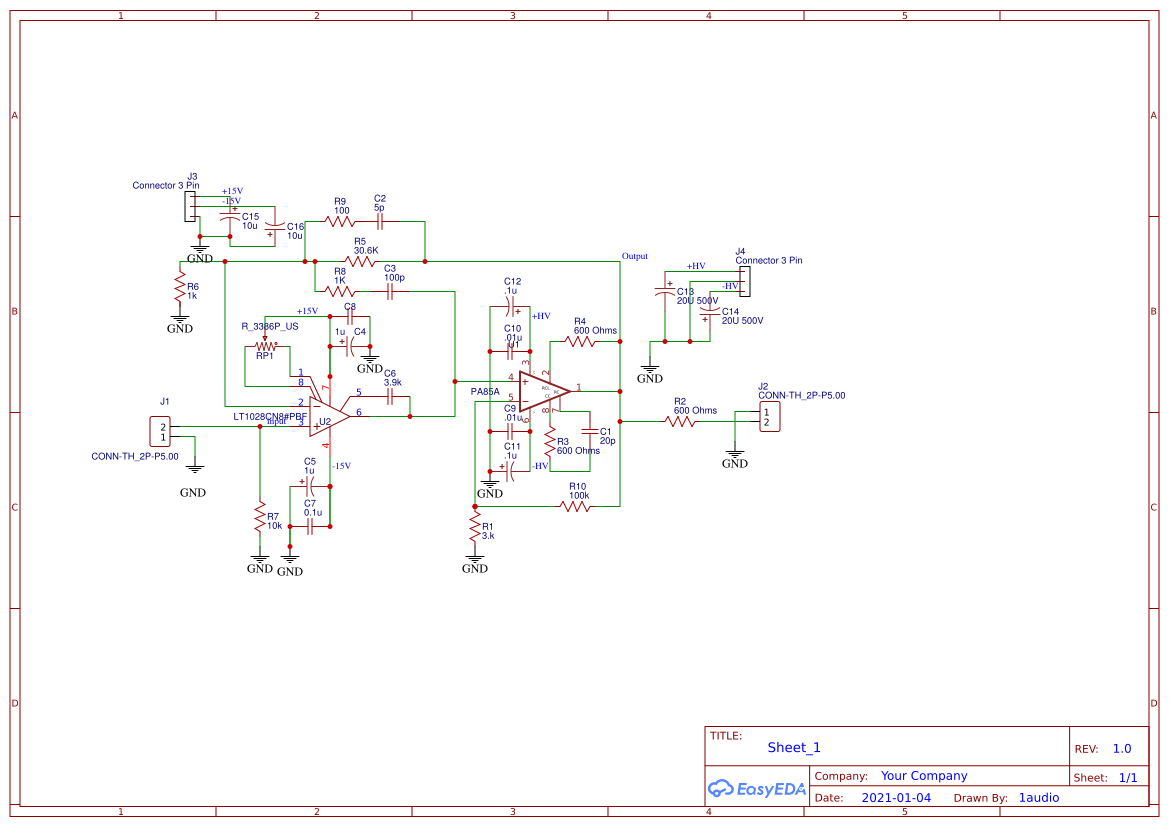Click the EasyEDA logo in the title block
Screen dimensions: 1169x827
(x=757, y=789)
